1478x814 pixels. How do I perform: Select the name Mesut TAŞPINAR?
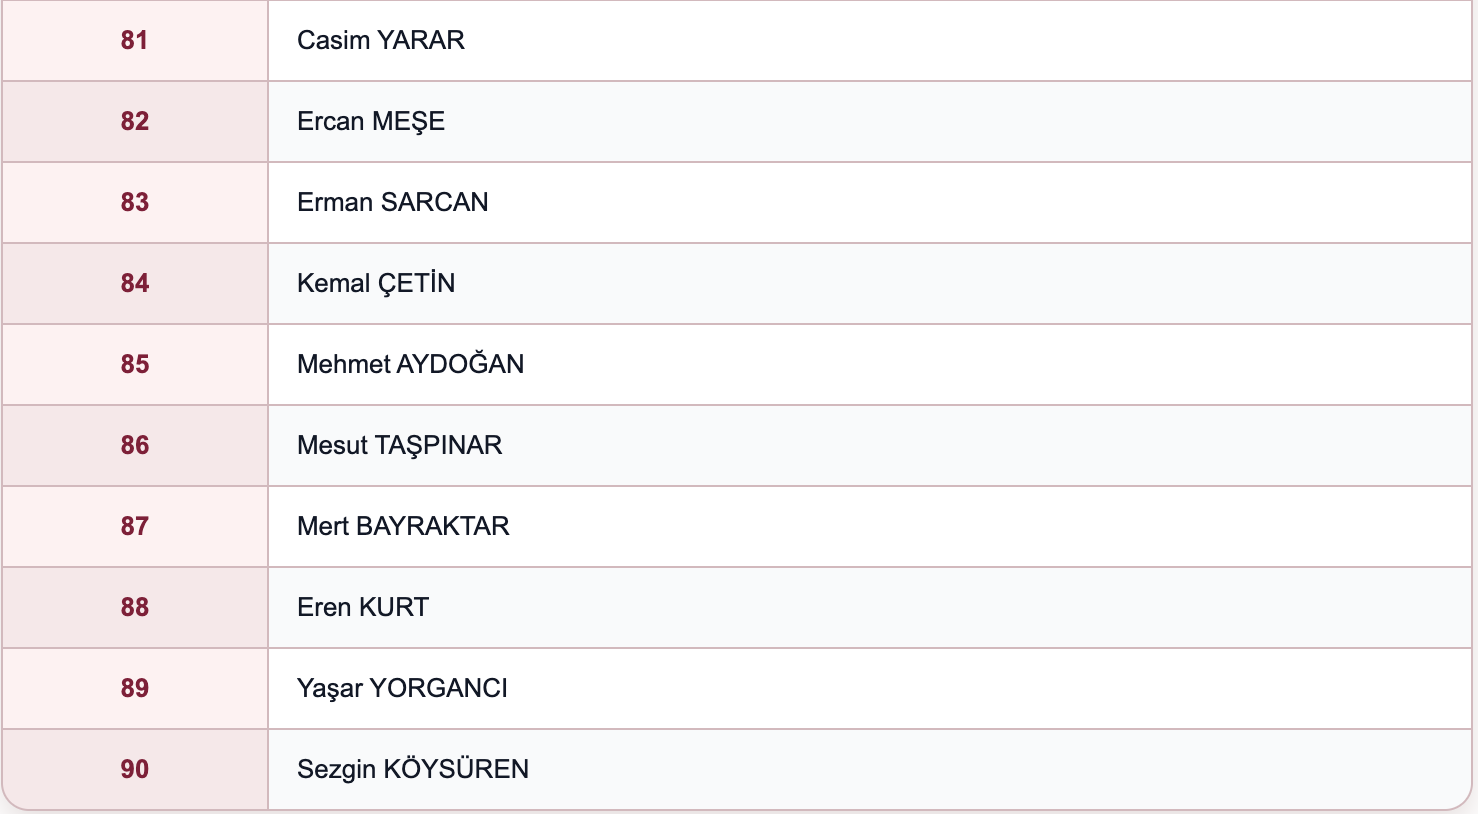pyautogui.click(x=400, y=446)
